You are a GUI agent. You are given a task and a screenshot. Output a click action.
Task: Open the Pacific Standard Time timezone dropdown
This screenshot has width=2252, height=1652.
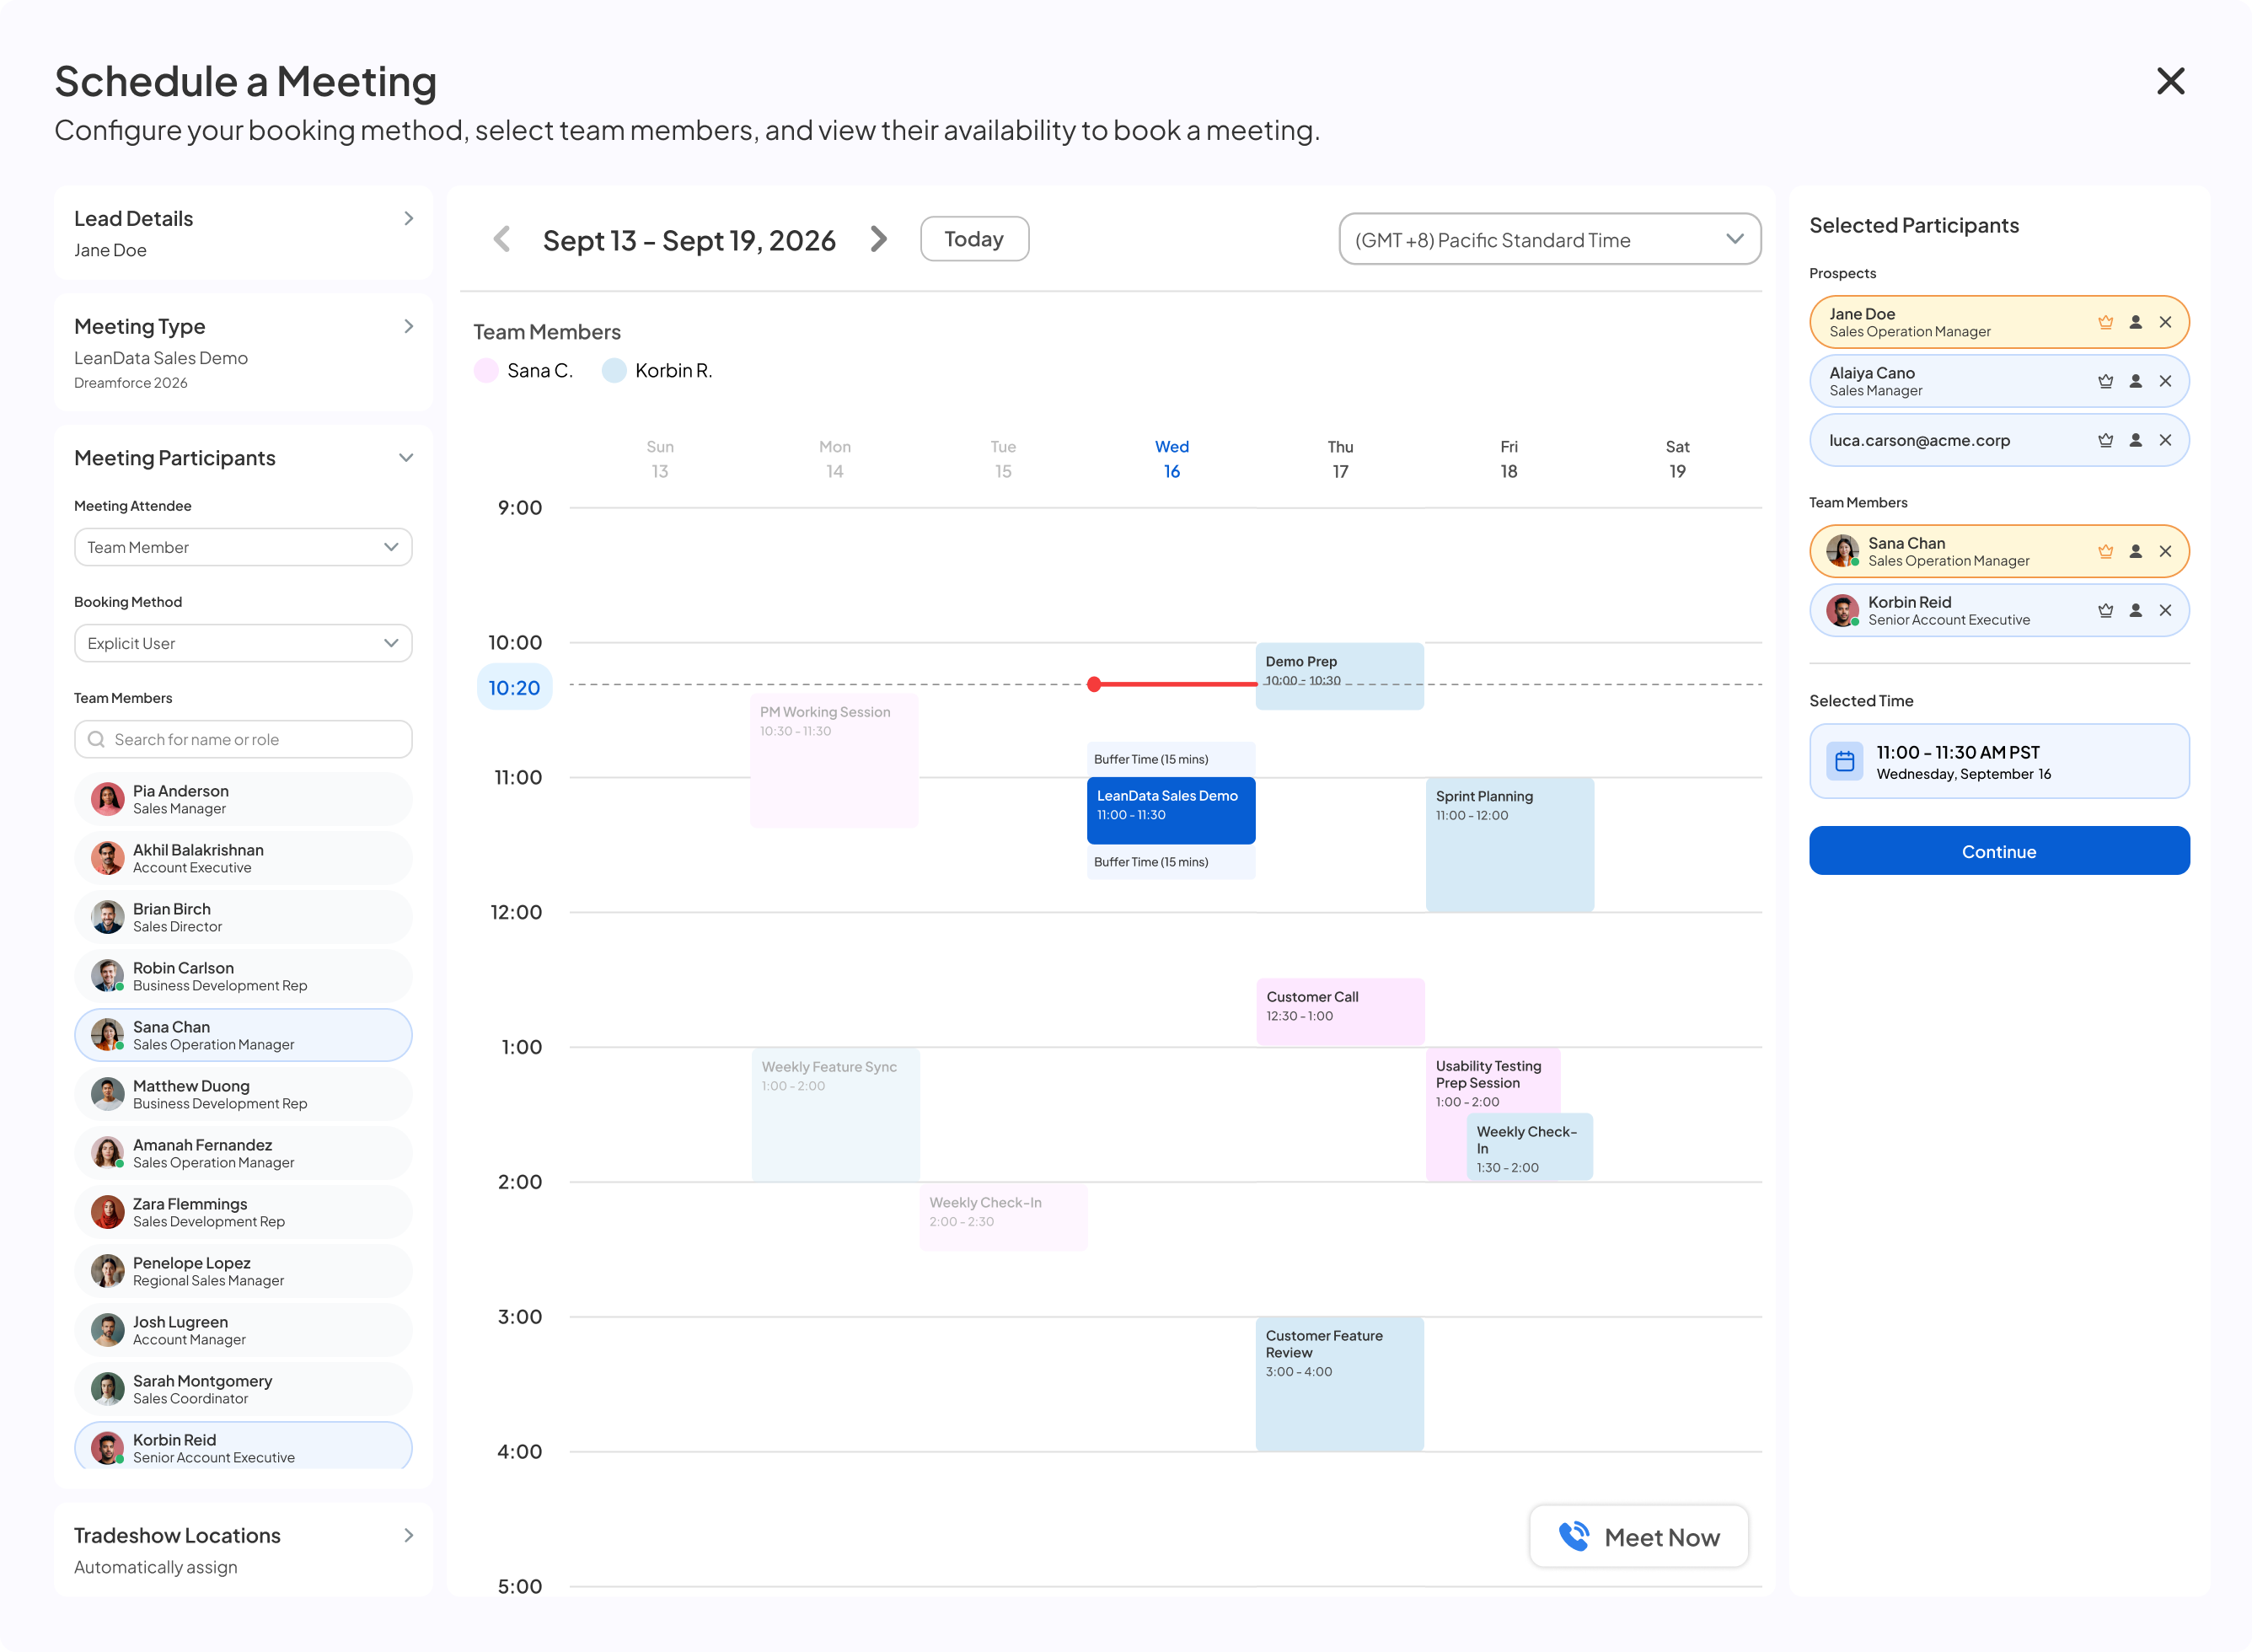1549,239
